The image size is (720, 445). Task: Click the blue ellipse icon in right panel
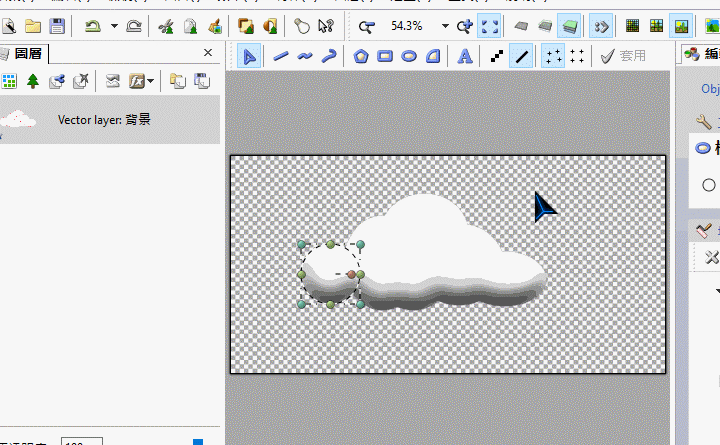(x=703, y=148)
